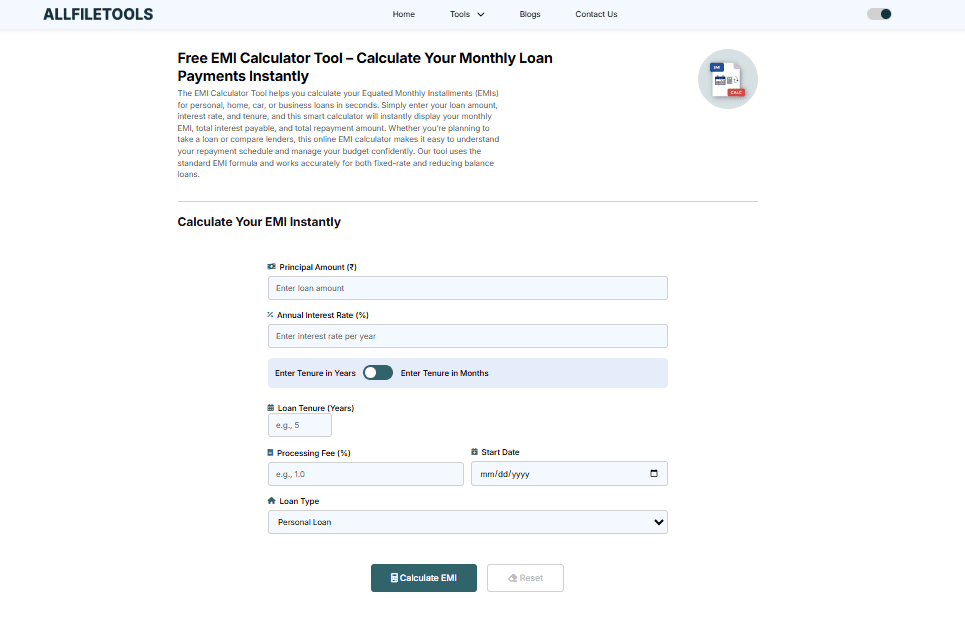Click the calendar icon beside Start Date label
Viewport: 965px width, 618px height.
point(474,452)
